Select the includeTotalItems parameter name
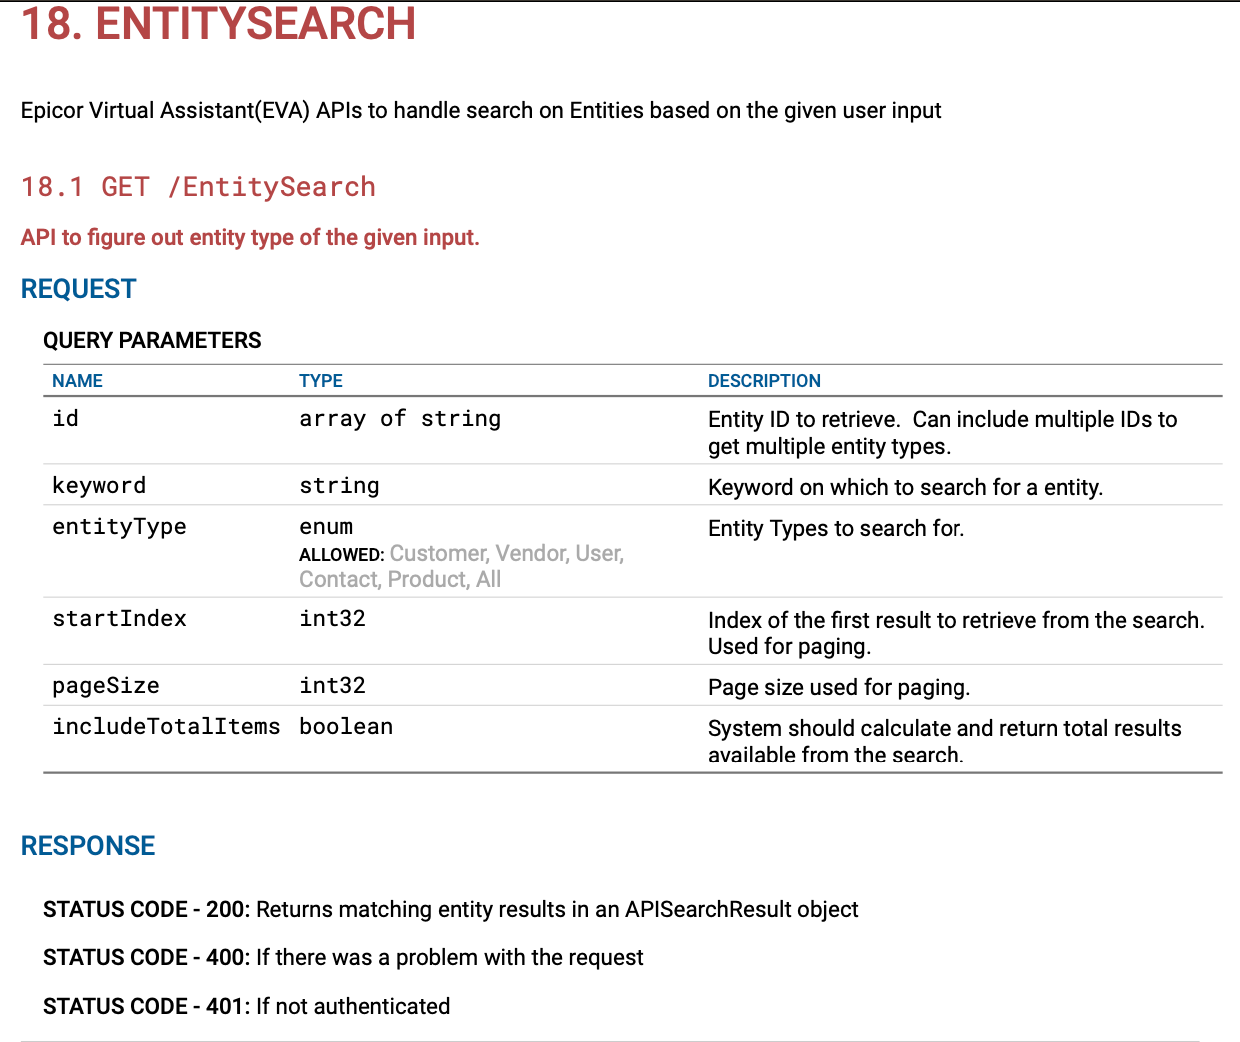The height and width of the screenshot is (1042, 1240). (x=166, y=727)
